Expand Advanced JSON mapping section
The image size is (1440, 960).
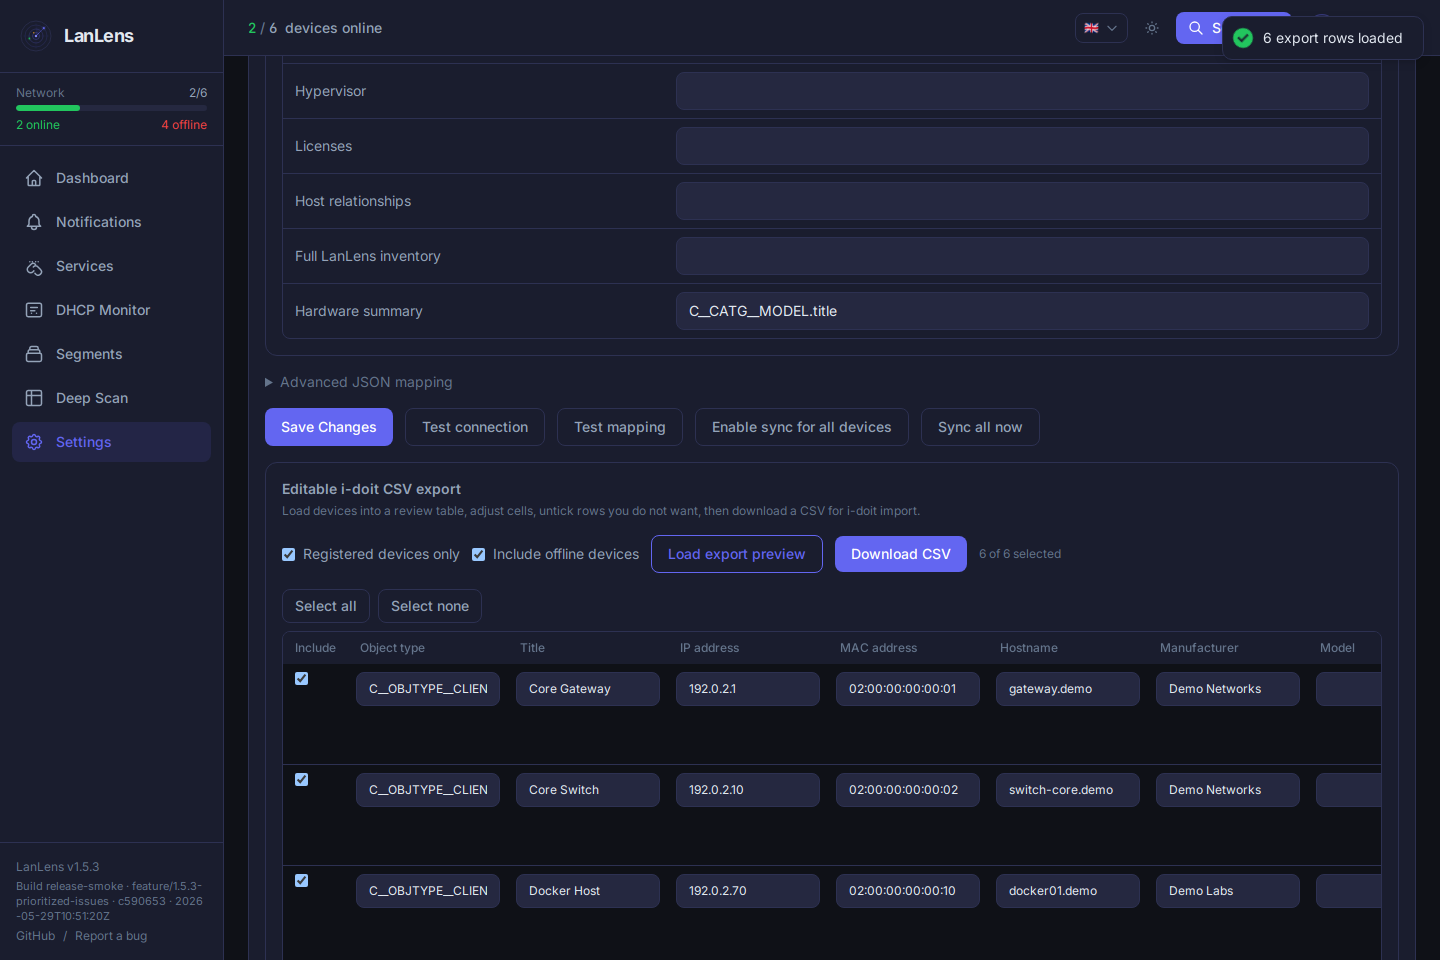(359, 382)
